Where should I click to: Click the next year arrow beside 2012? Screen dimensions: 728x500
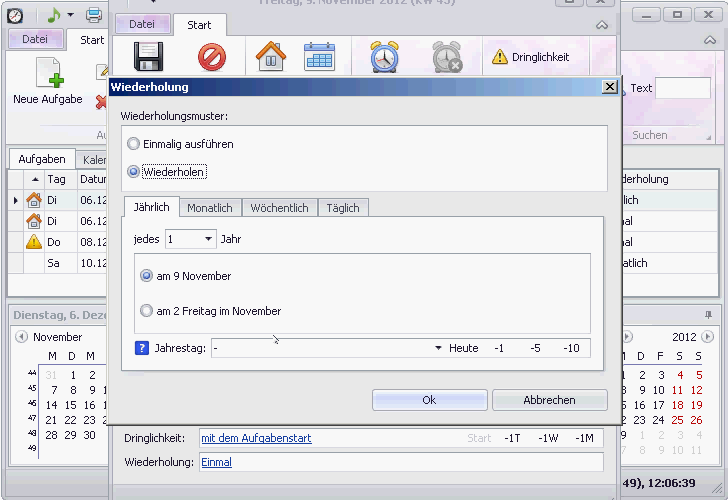pos(707,337)
